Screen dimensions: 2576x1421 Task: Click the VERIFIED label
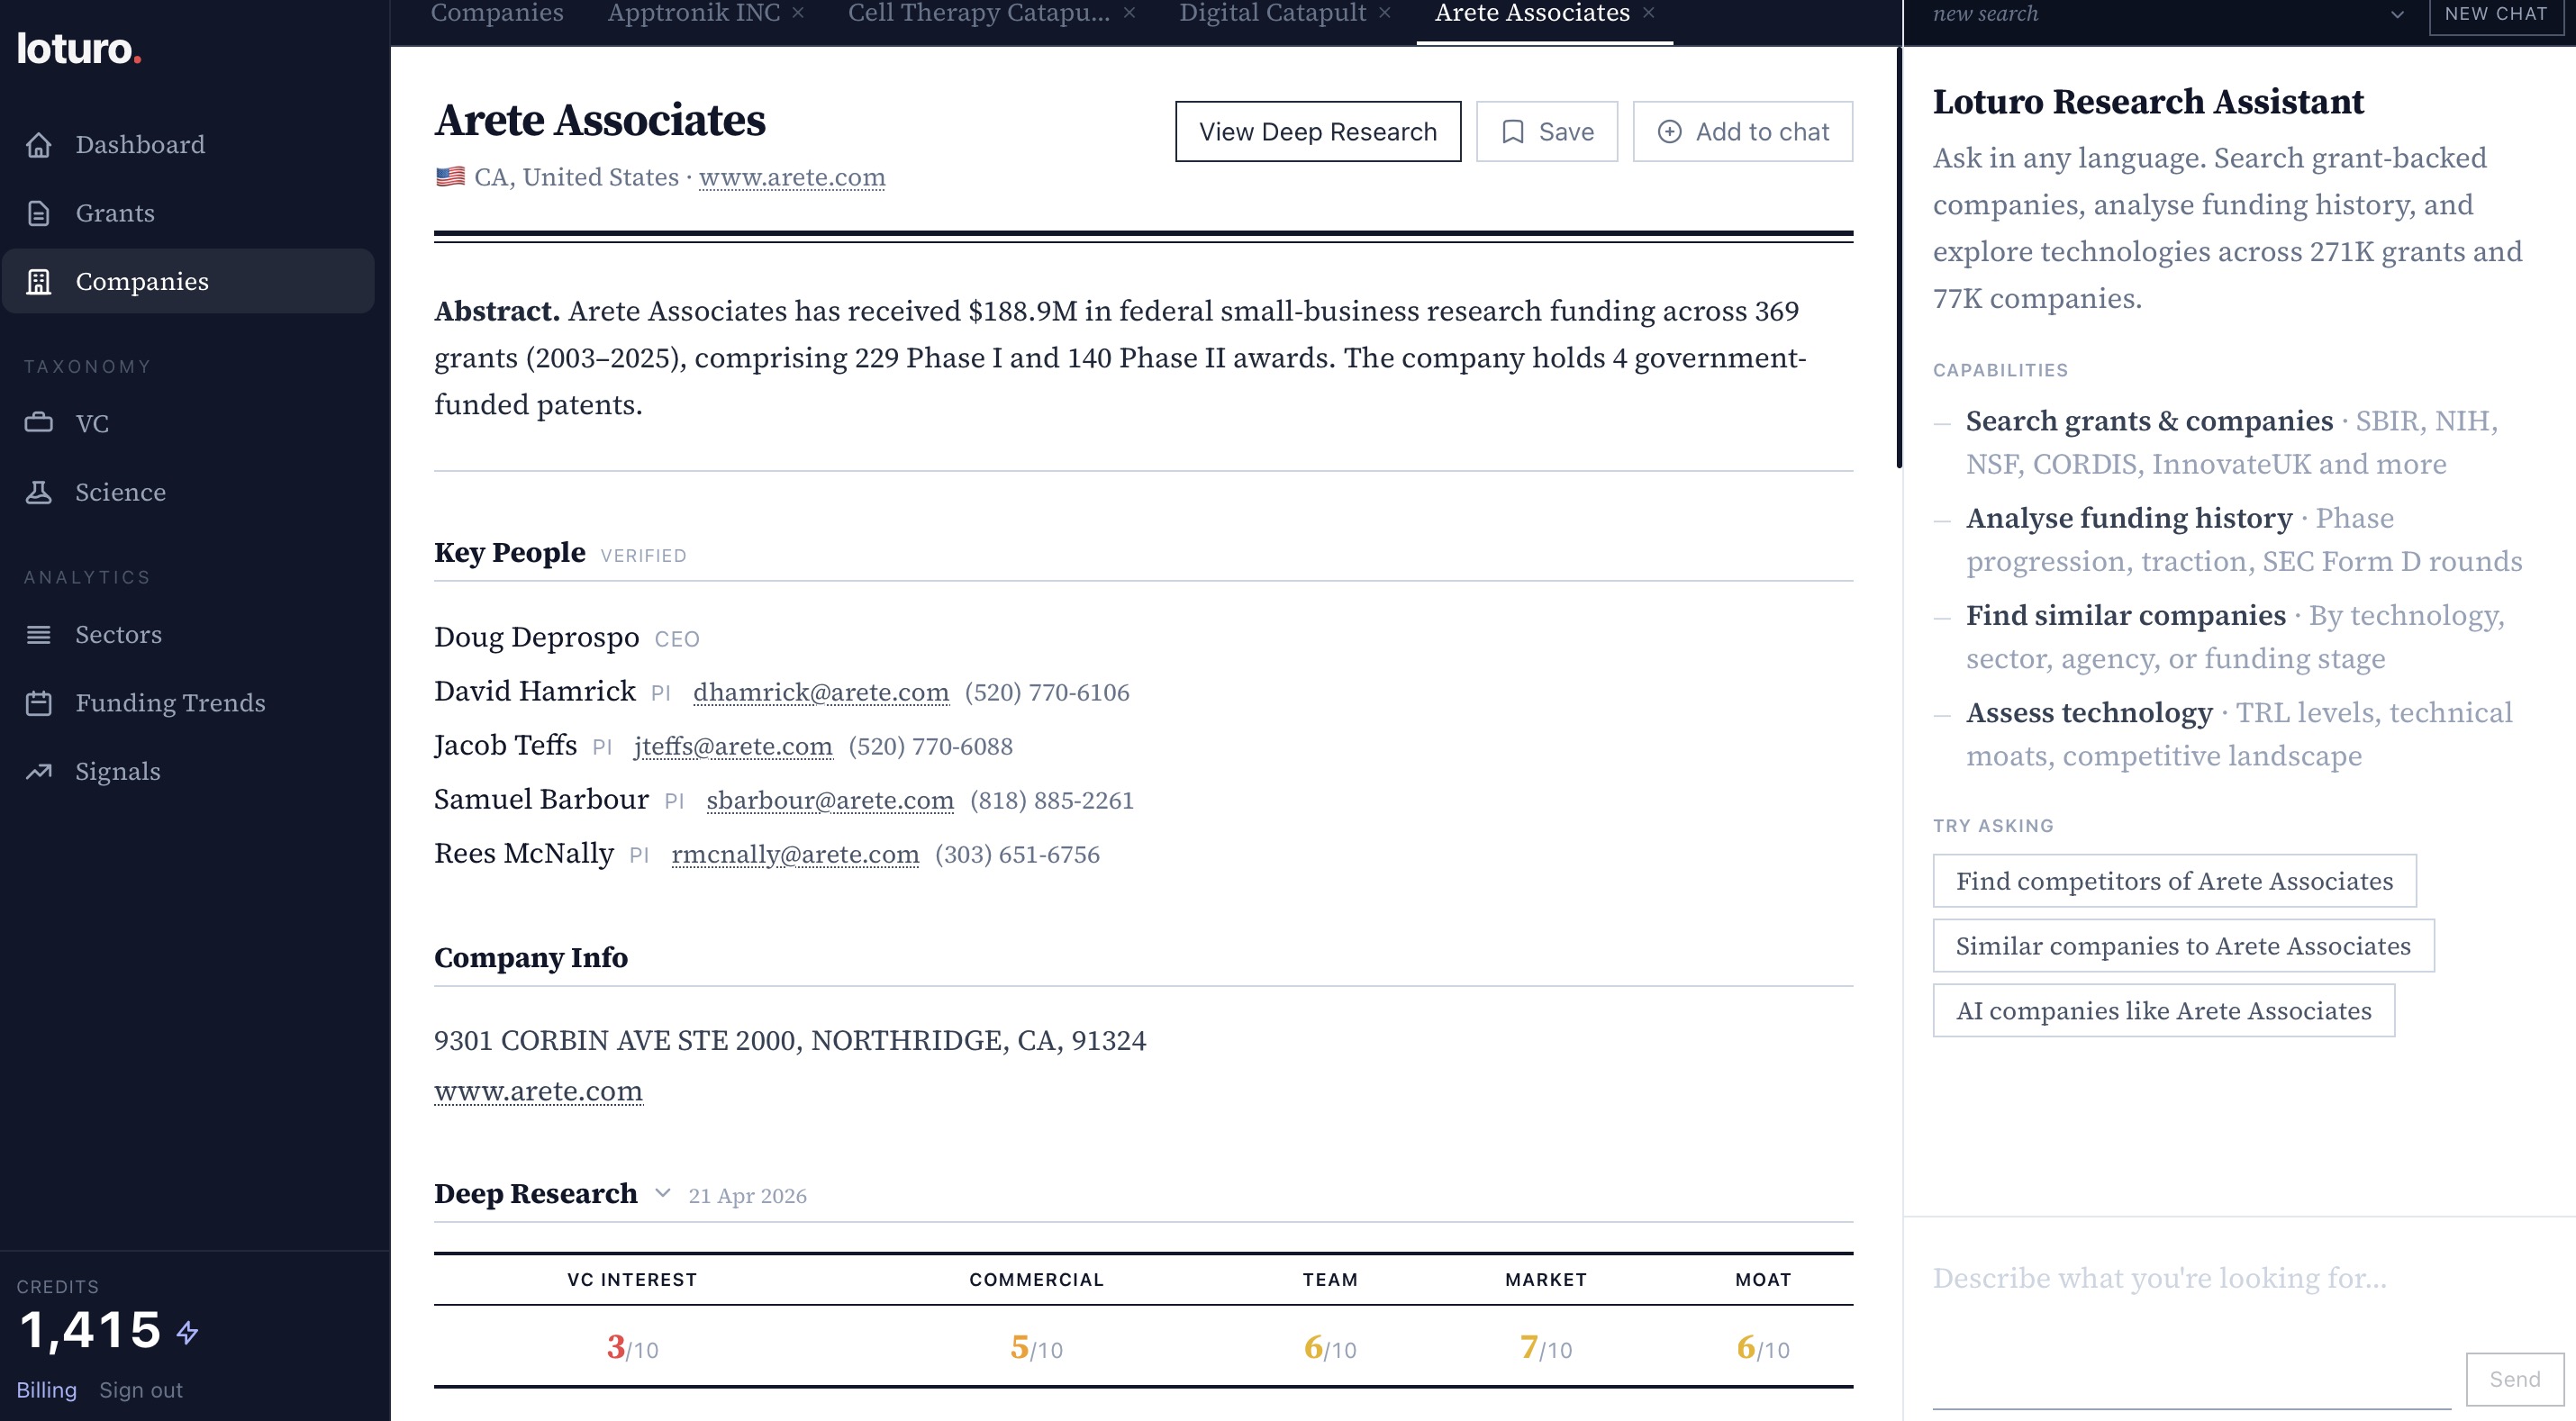tap(643, 556)
